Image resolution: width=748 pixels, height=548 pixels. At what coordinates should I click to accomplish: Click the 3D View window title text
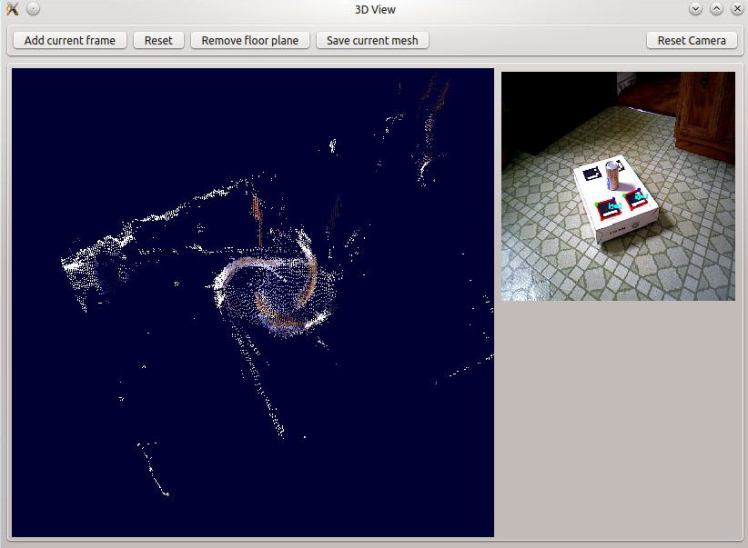coord(375,9)
